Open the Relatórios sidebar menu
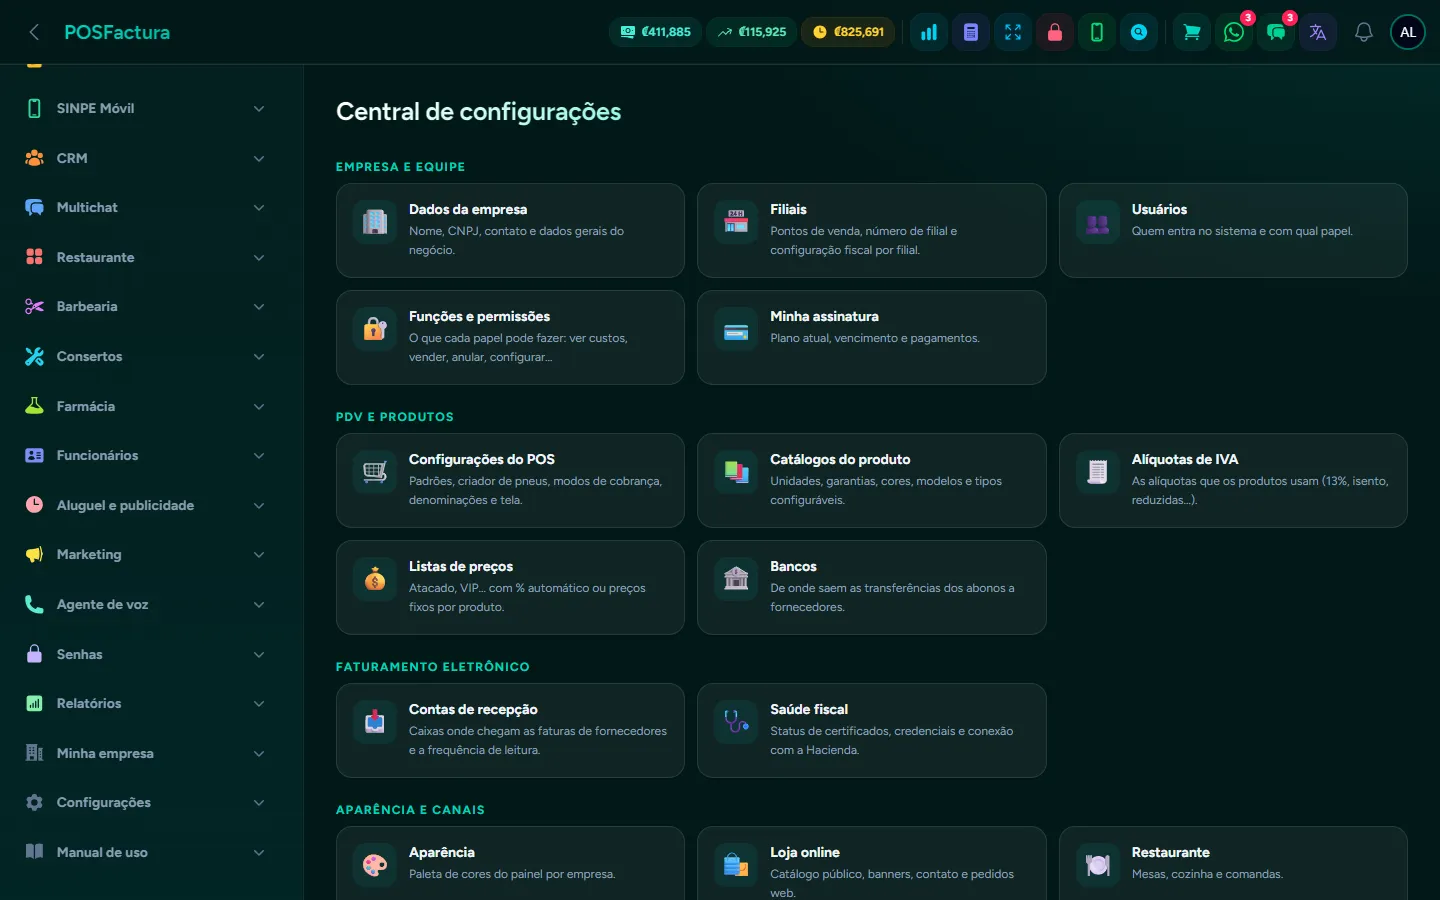 (146, 703)
